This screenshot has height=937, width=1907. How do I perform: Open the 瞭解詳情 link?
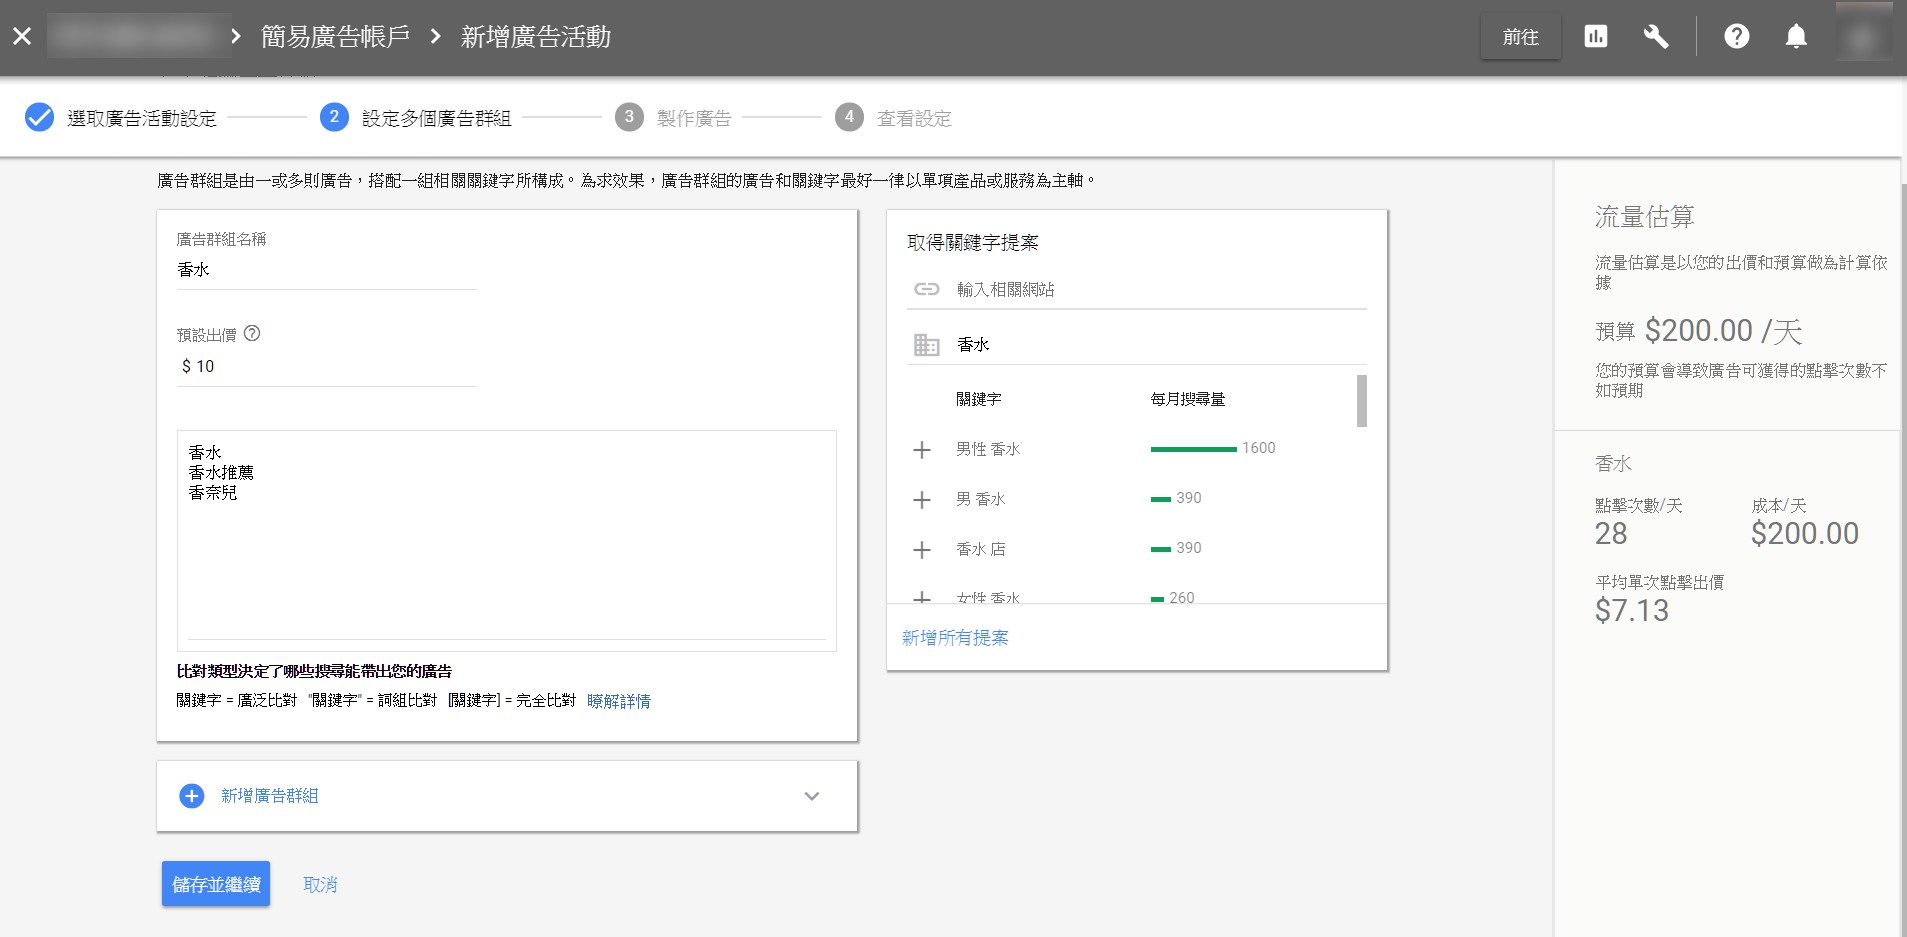618,701
